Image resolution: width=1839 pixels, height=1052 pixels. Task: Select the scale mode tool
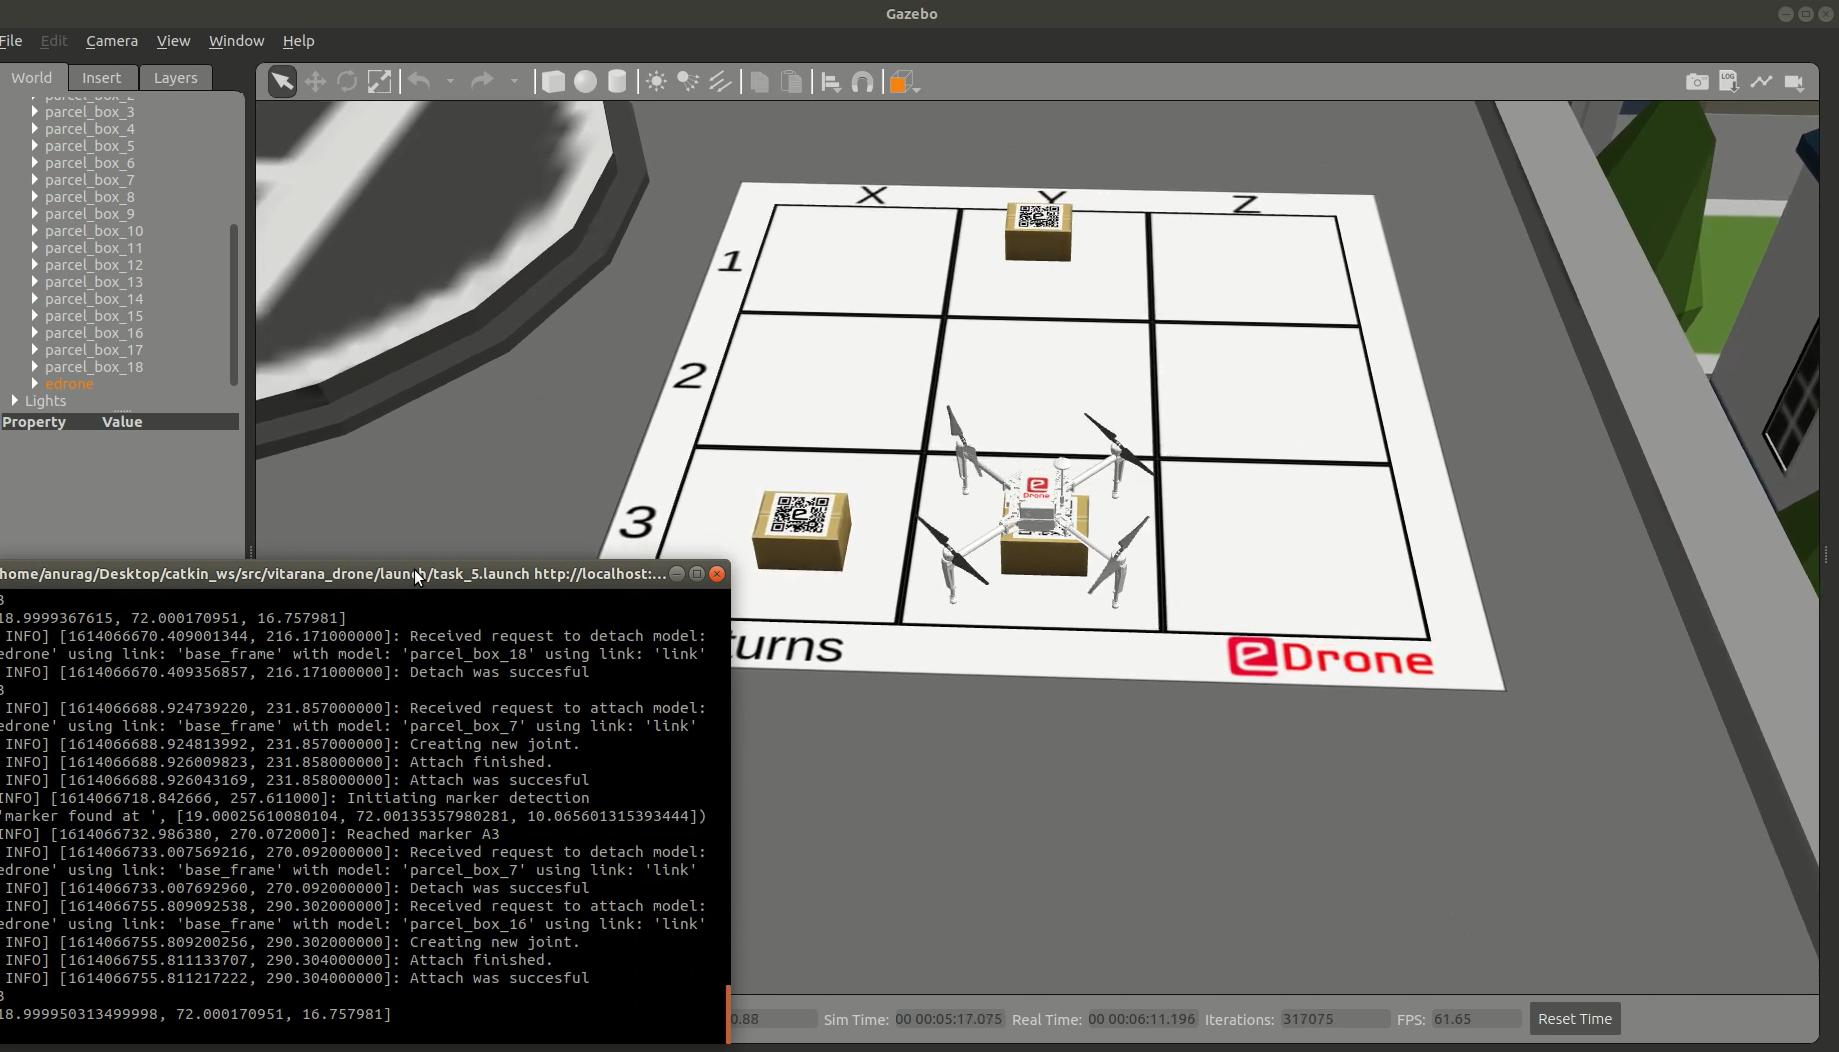pyautogui.click(x=379, y=82)
